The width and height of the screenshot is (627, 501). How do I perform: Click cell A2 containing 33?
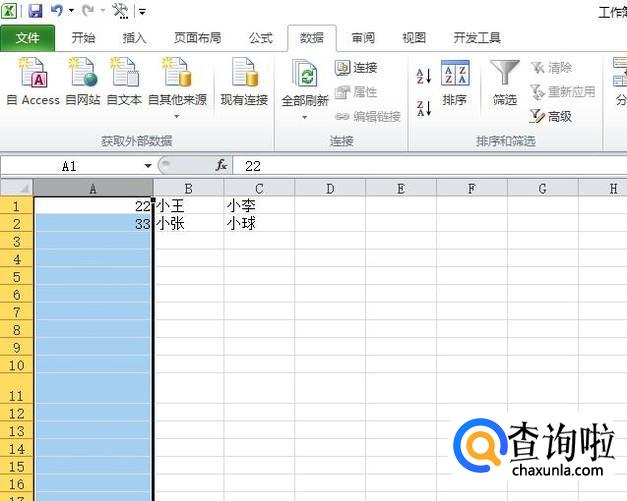pyautogui.click(x=94, y=224)
